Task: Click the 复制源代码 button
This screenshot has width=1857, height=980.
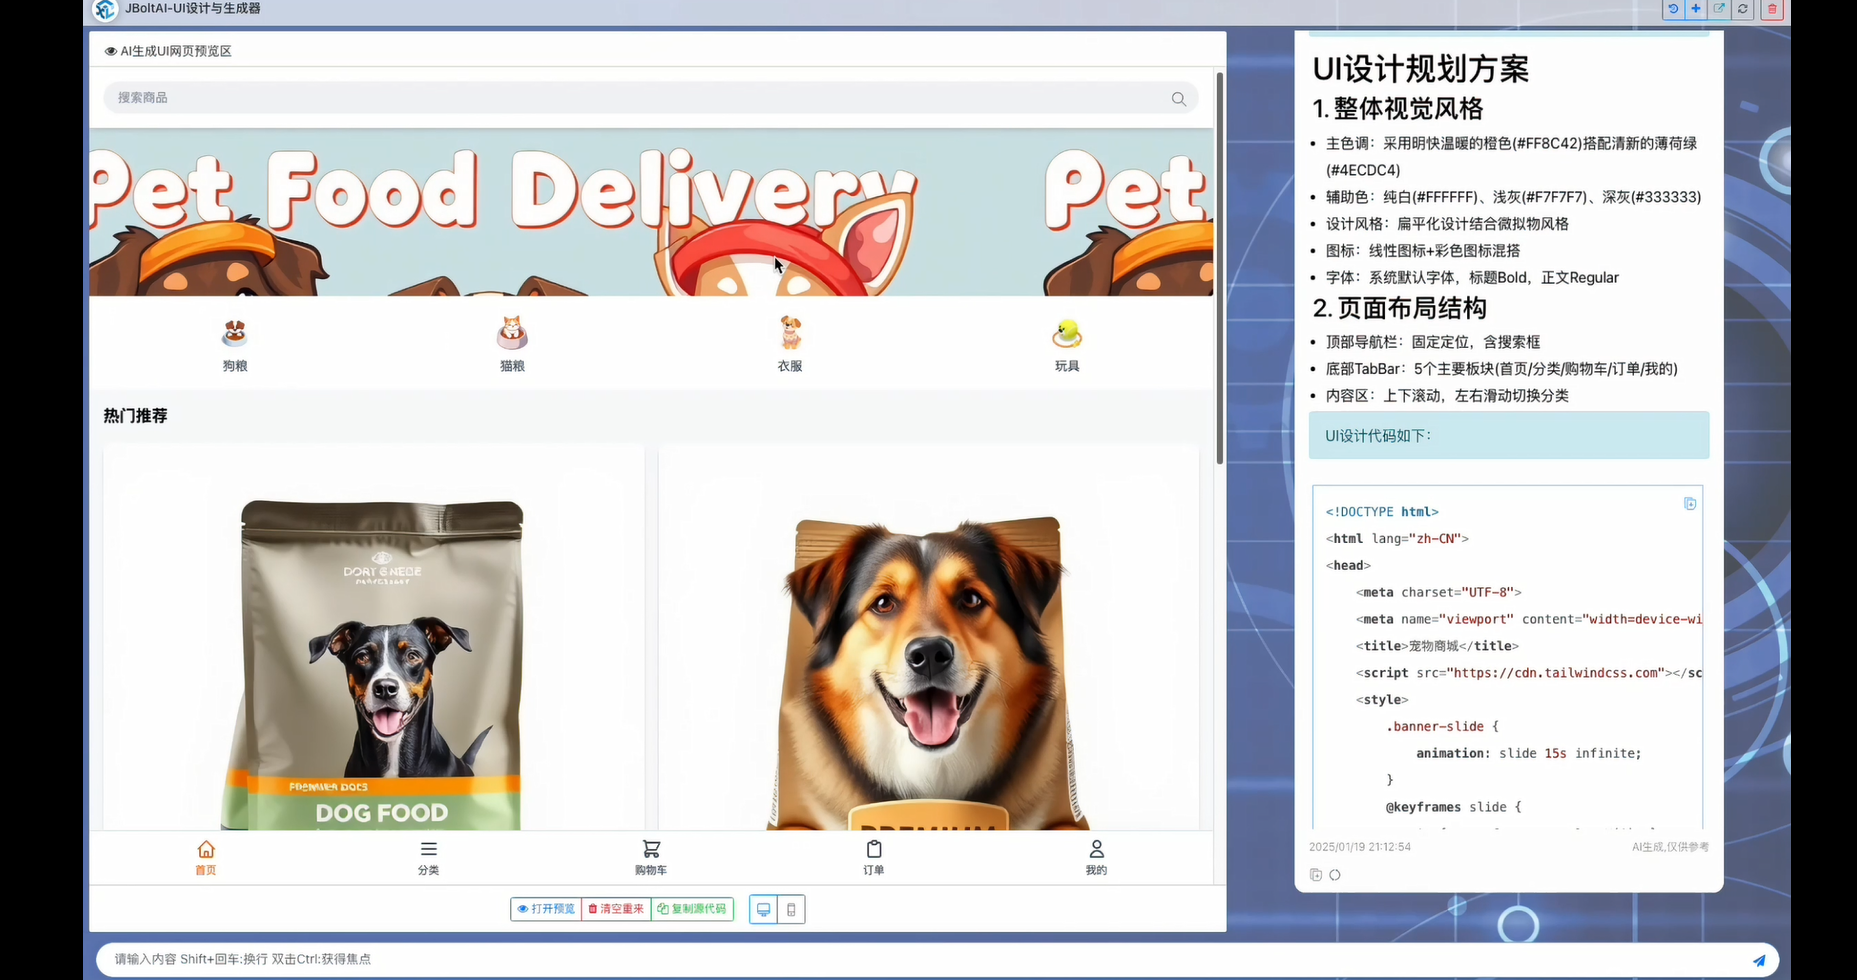Action: pyautogui.click(x=692, y=909)
